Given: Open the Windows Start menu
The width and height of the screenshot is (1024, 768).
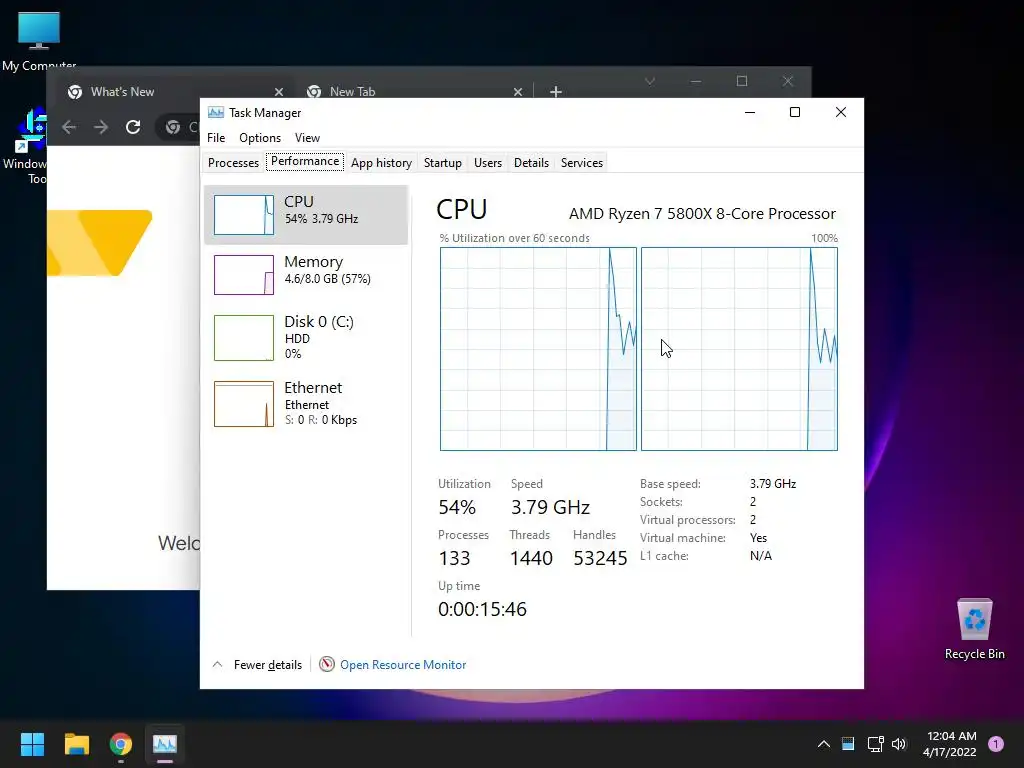Looking at the screenshot, I should (32, 744).
